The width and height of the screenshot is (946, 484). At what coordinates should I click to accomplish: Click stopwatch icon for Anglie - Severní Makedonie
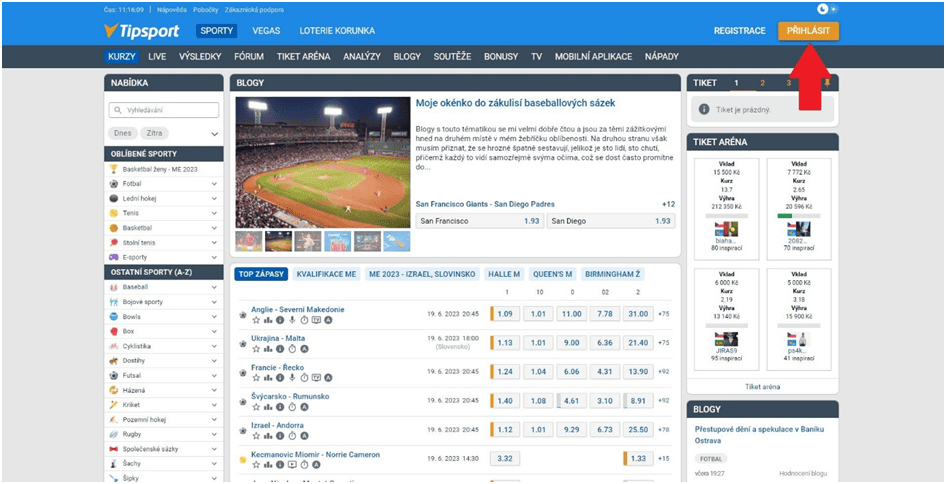click(x=304, y=320)
